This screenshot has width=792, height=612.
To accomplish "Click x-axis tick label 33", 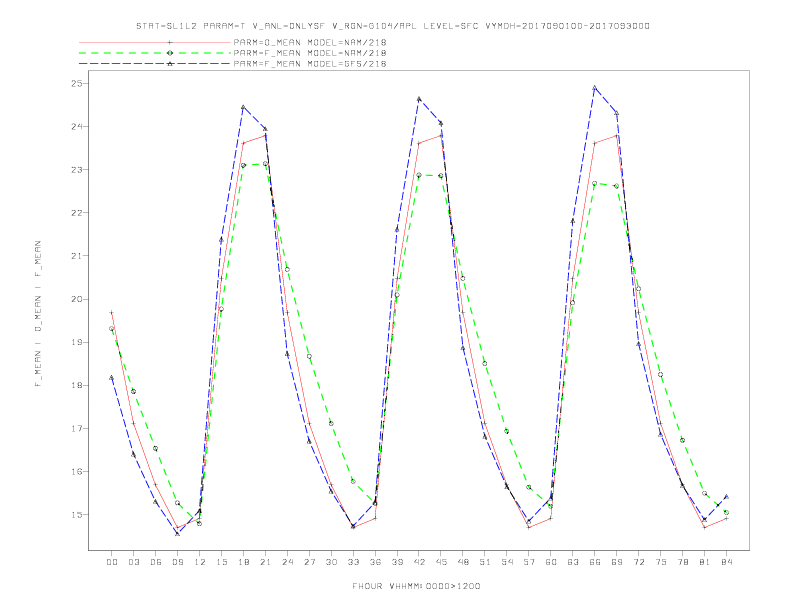I will click(x=353, y=562).
